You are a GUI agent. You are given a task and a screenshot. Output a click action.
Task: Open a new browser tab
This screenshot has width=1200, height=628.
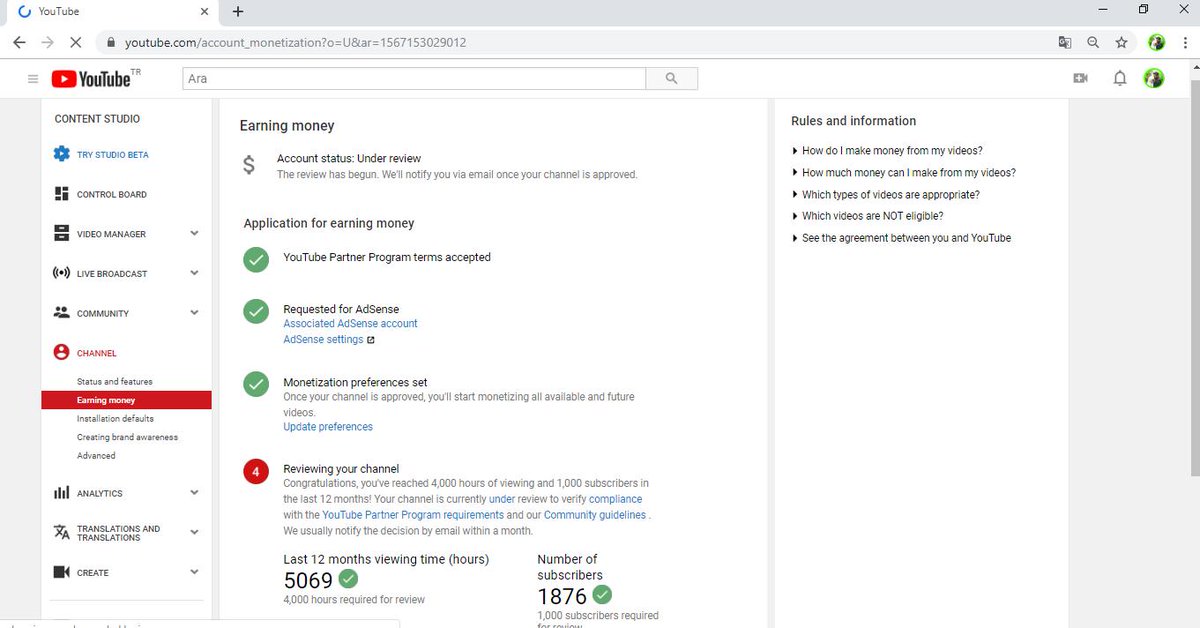(237, 12)
